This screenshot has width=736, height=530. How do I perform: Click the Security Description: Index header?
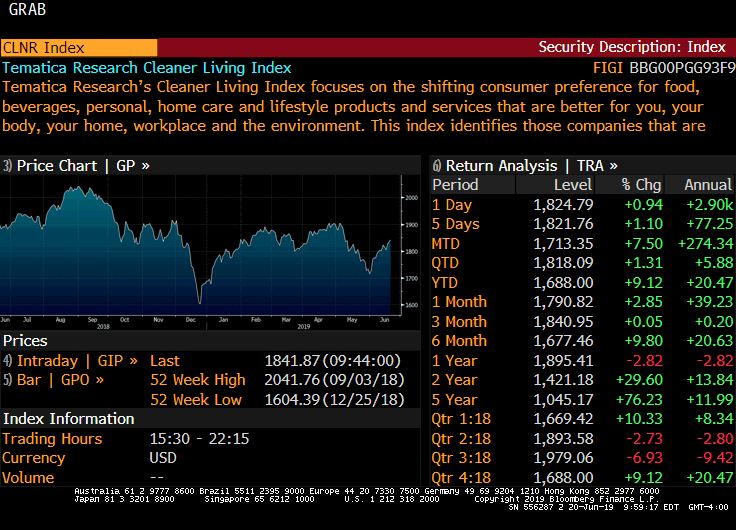632,47
